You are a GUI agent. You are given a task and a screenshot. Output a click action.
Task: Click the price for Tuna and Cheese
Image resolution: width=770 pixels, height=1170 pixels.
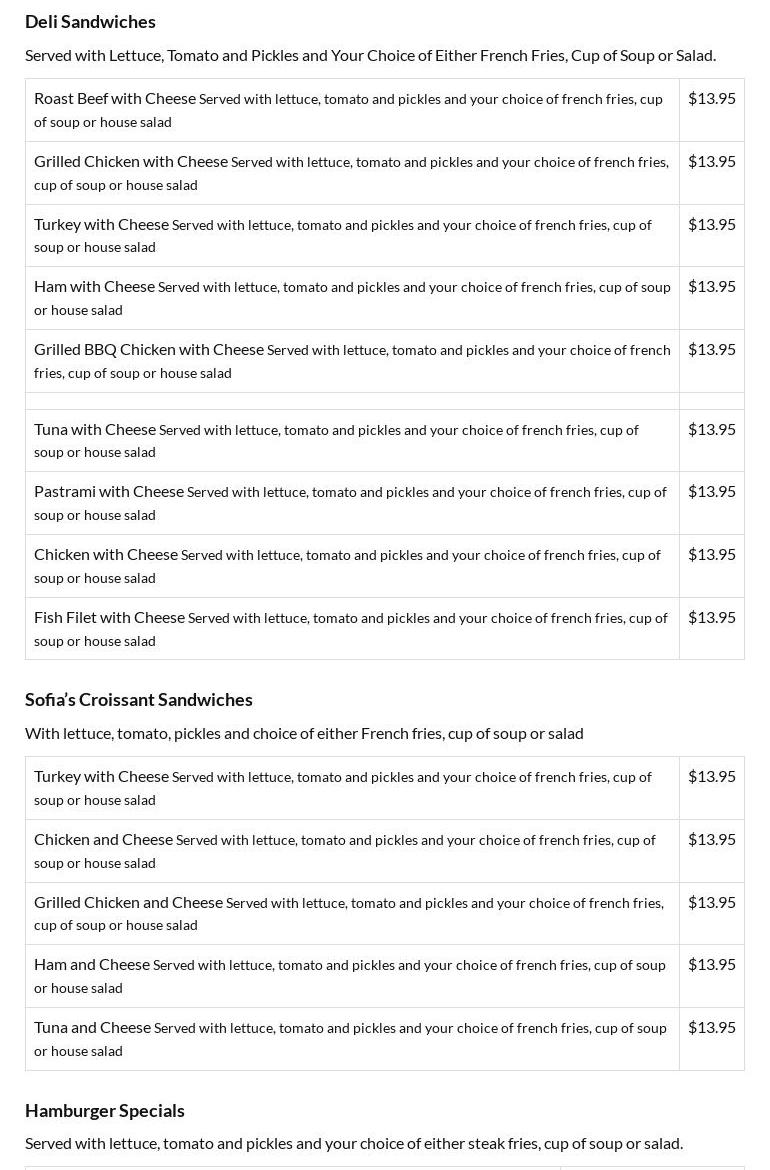point(711,1028)
